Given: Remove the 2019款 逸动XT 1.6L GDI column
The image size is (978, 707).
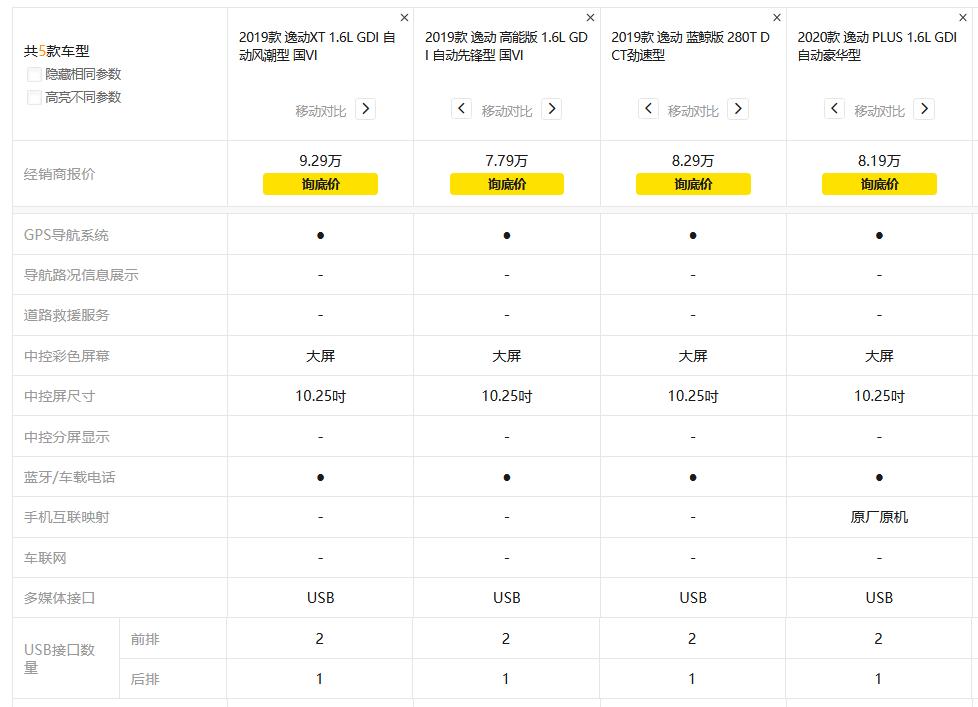Looking at the screenshot, I should click(404, 18).
